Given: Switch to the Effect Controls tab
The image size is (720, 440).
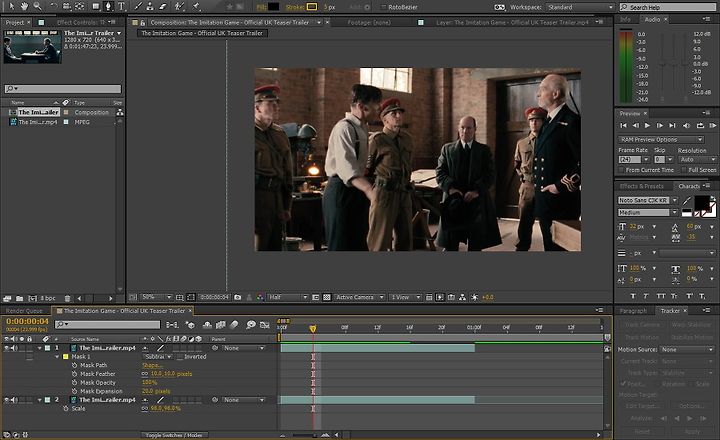Looking at the screenshot, I should [81, 22].
